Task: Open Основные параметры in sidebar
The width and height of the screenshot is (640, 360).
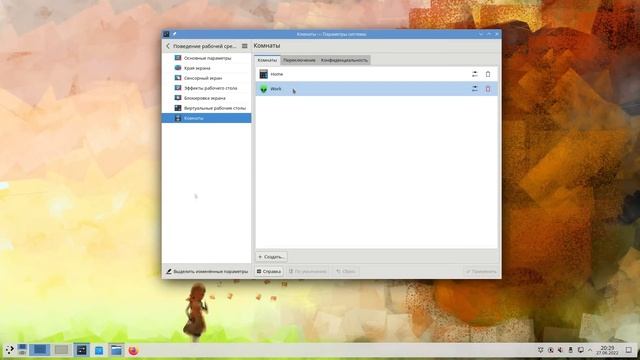Action: (x=207, y=58)
